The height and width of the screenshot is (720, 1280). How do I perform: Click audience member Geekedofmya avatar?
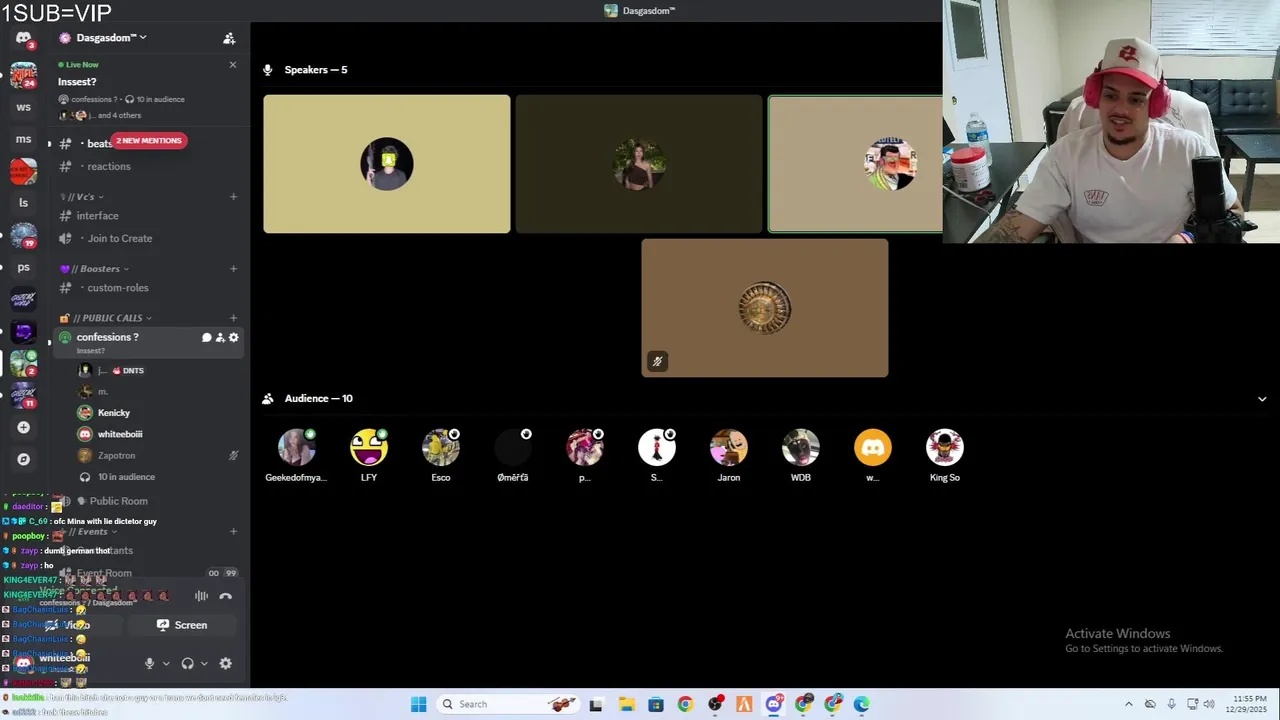point(296,448)
